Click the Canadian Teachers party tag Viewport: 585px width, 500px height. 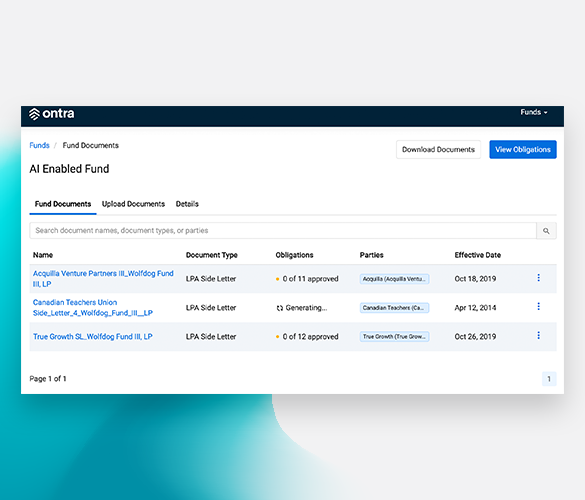click(x=394, y=308)
